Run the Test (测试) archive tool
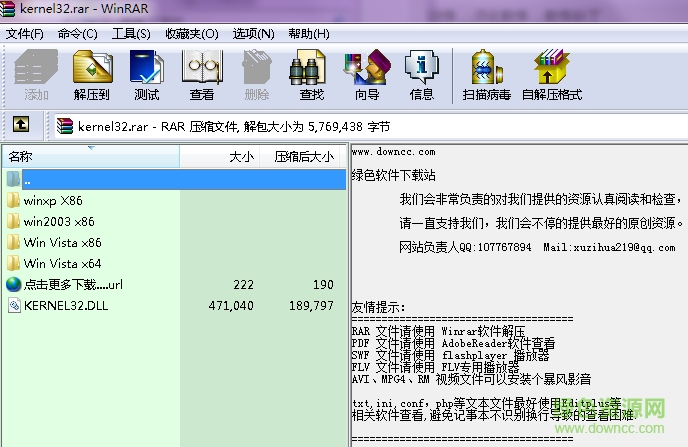This screenshot has height=447, width=688. 147,67
